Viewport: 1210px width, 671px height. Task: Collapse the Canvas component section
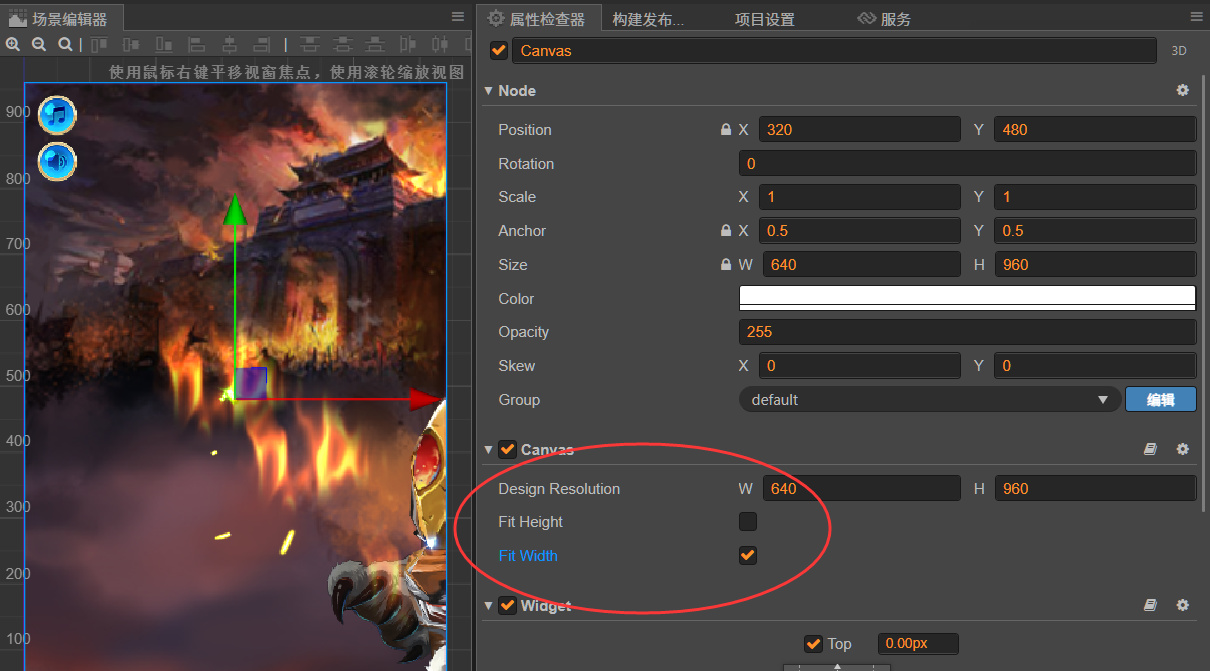point(488,450)
